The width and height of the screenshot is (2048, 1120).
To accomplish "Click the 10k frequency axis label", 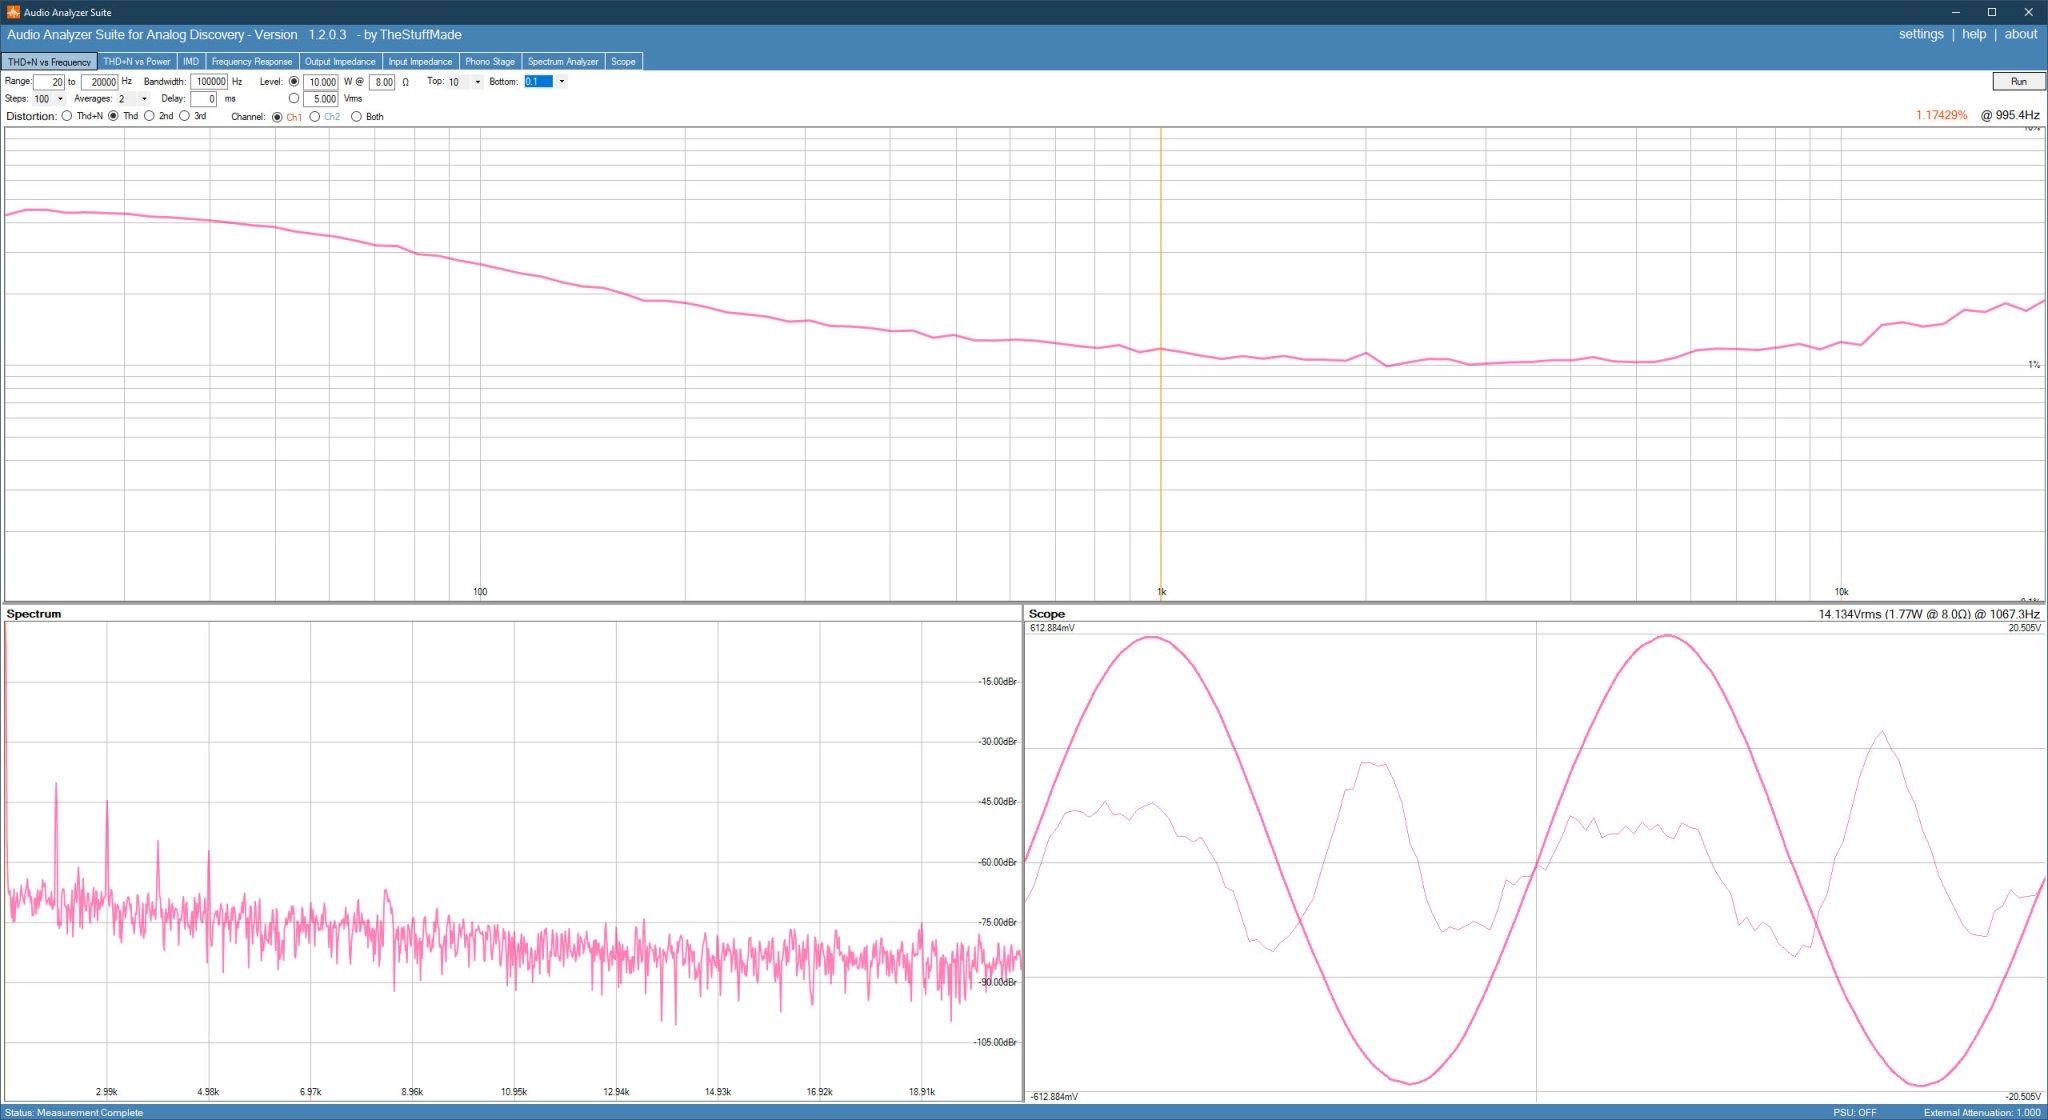I will (1841, 592).
